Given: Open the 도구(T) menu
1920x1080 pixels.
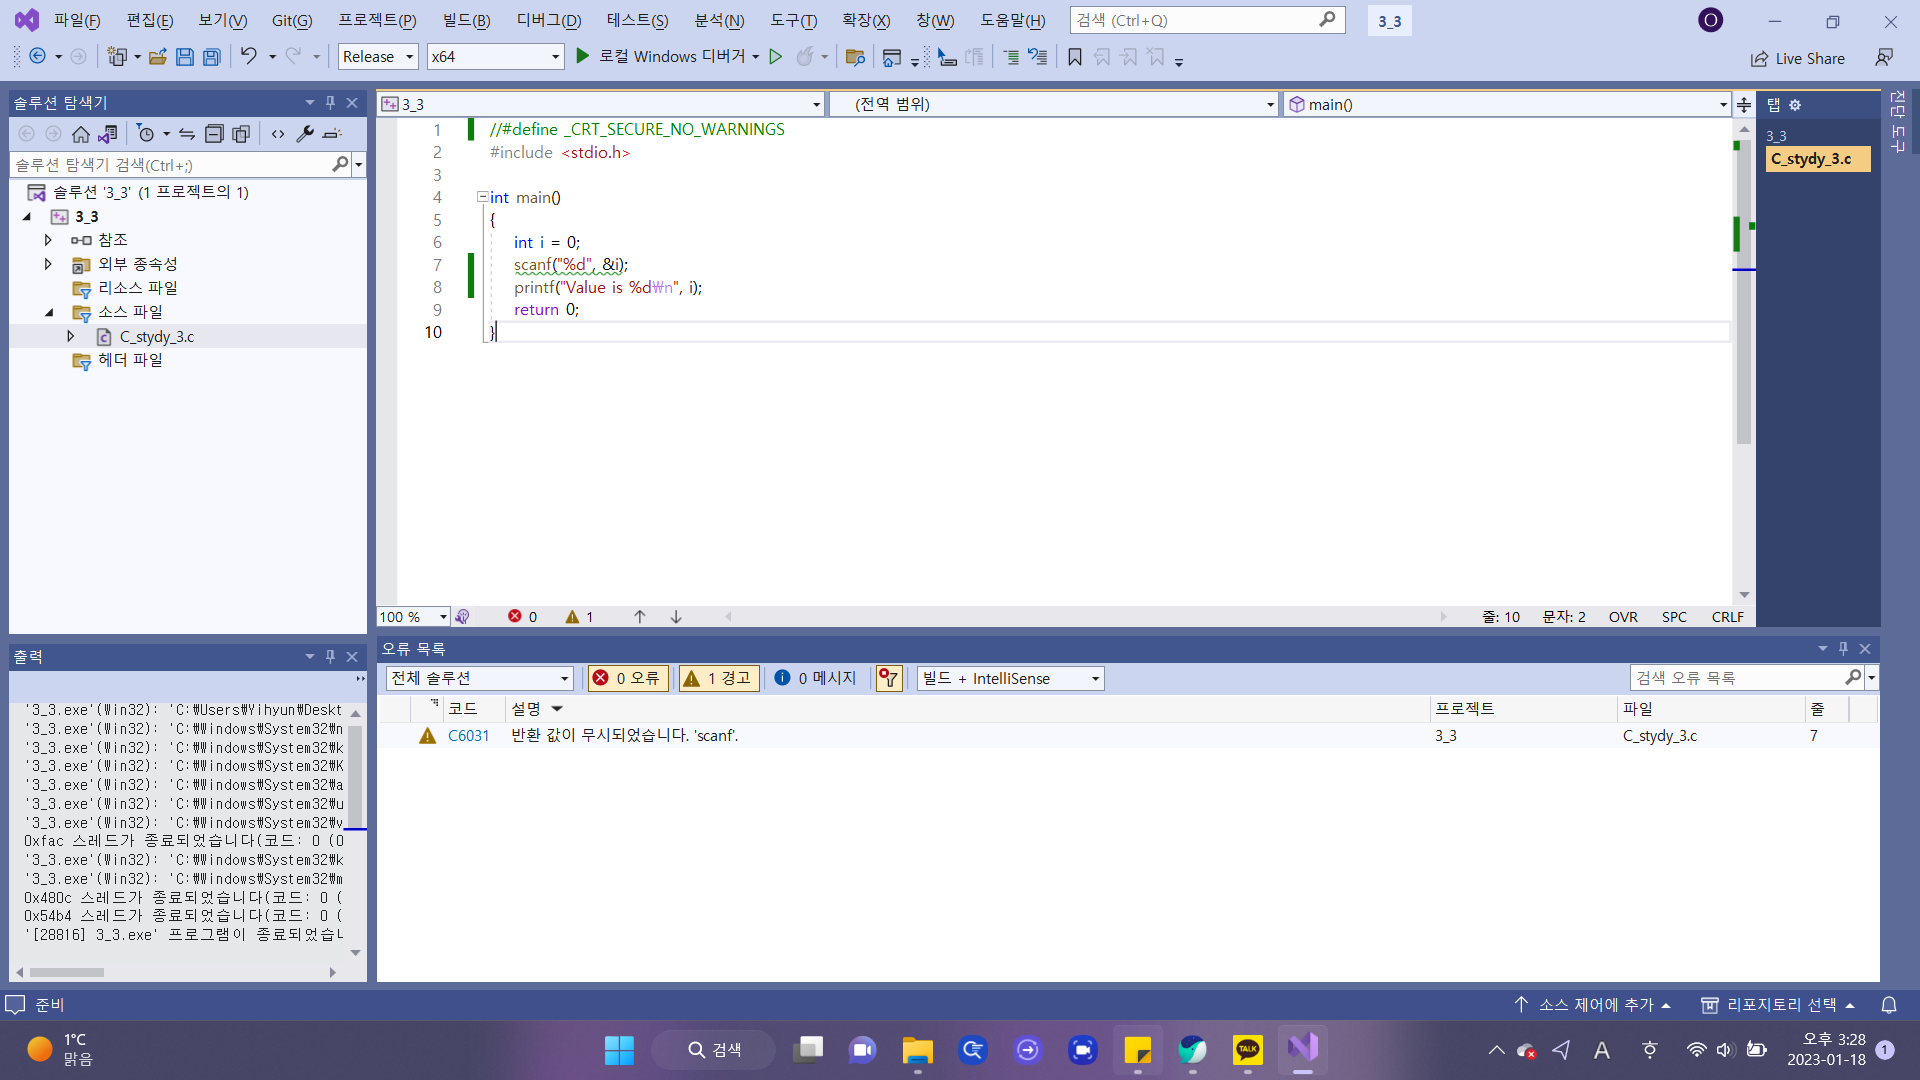Looking at the screenshot, I should tap(794, 20).
